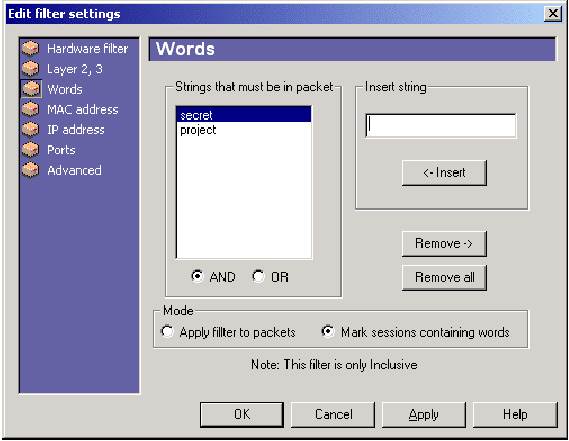
Task: Choose Mark sessions containing words mode
Action: click(328, 331)
